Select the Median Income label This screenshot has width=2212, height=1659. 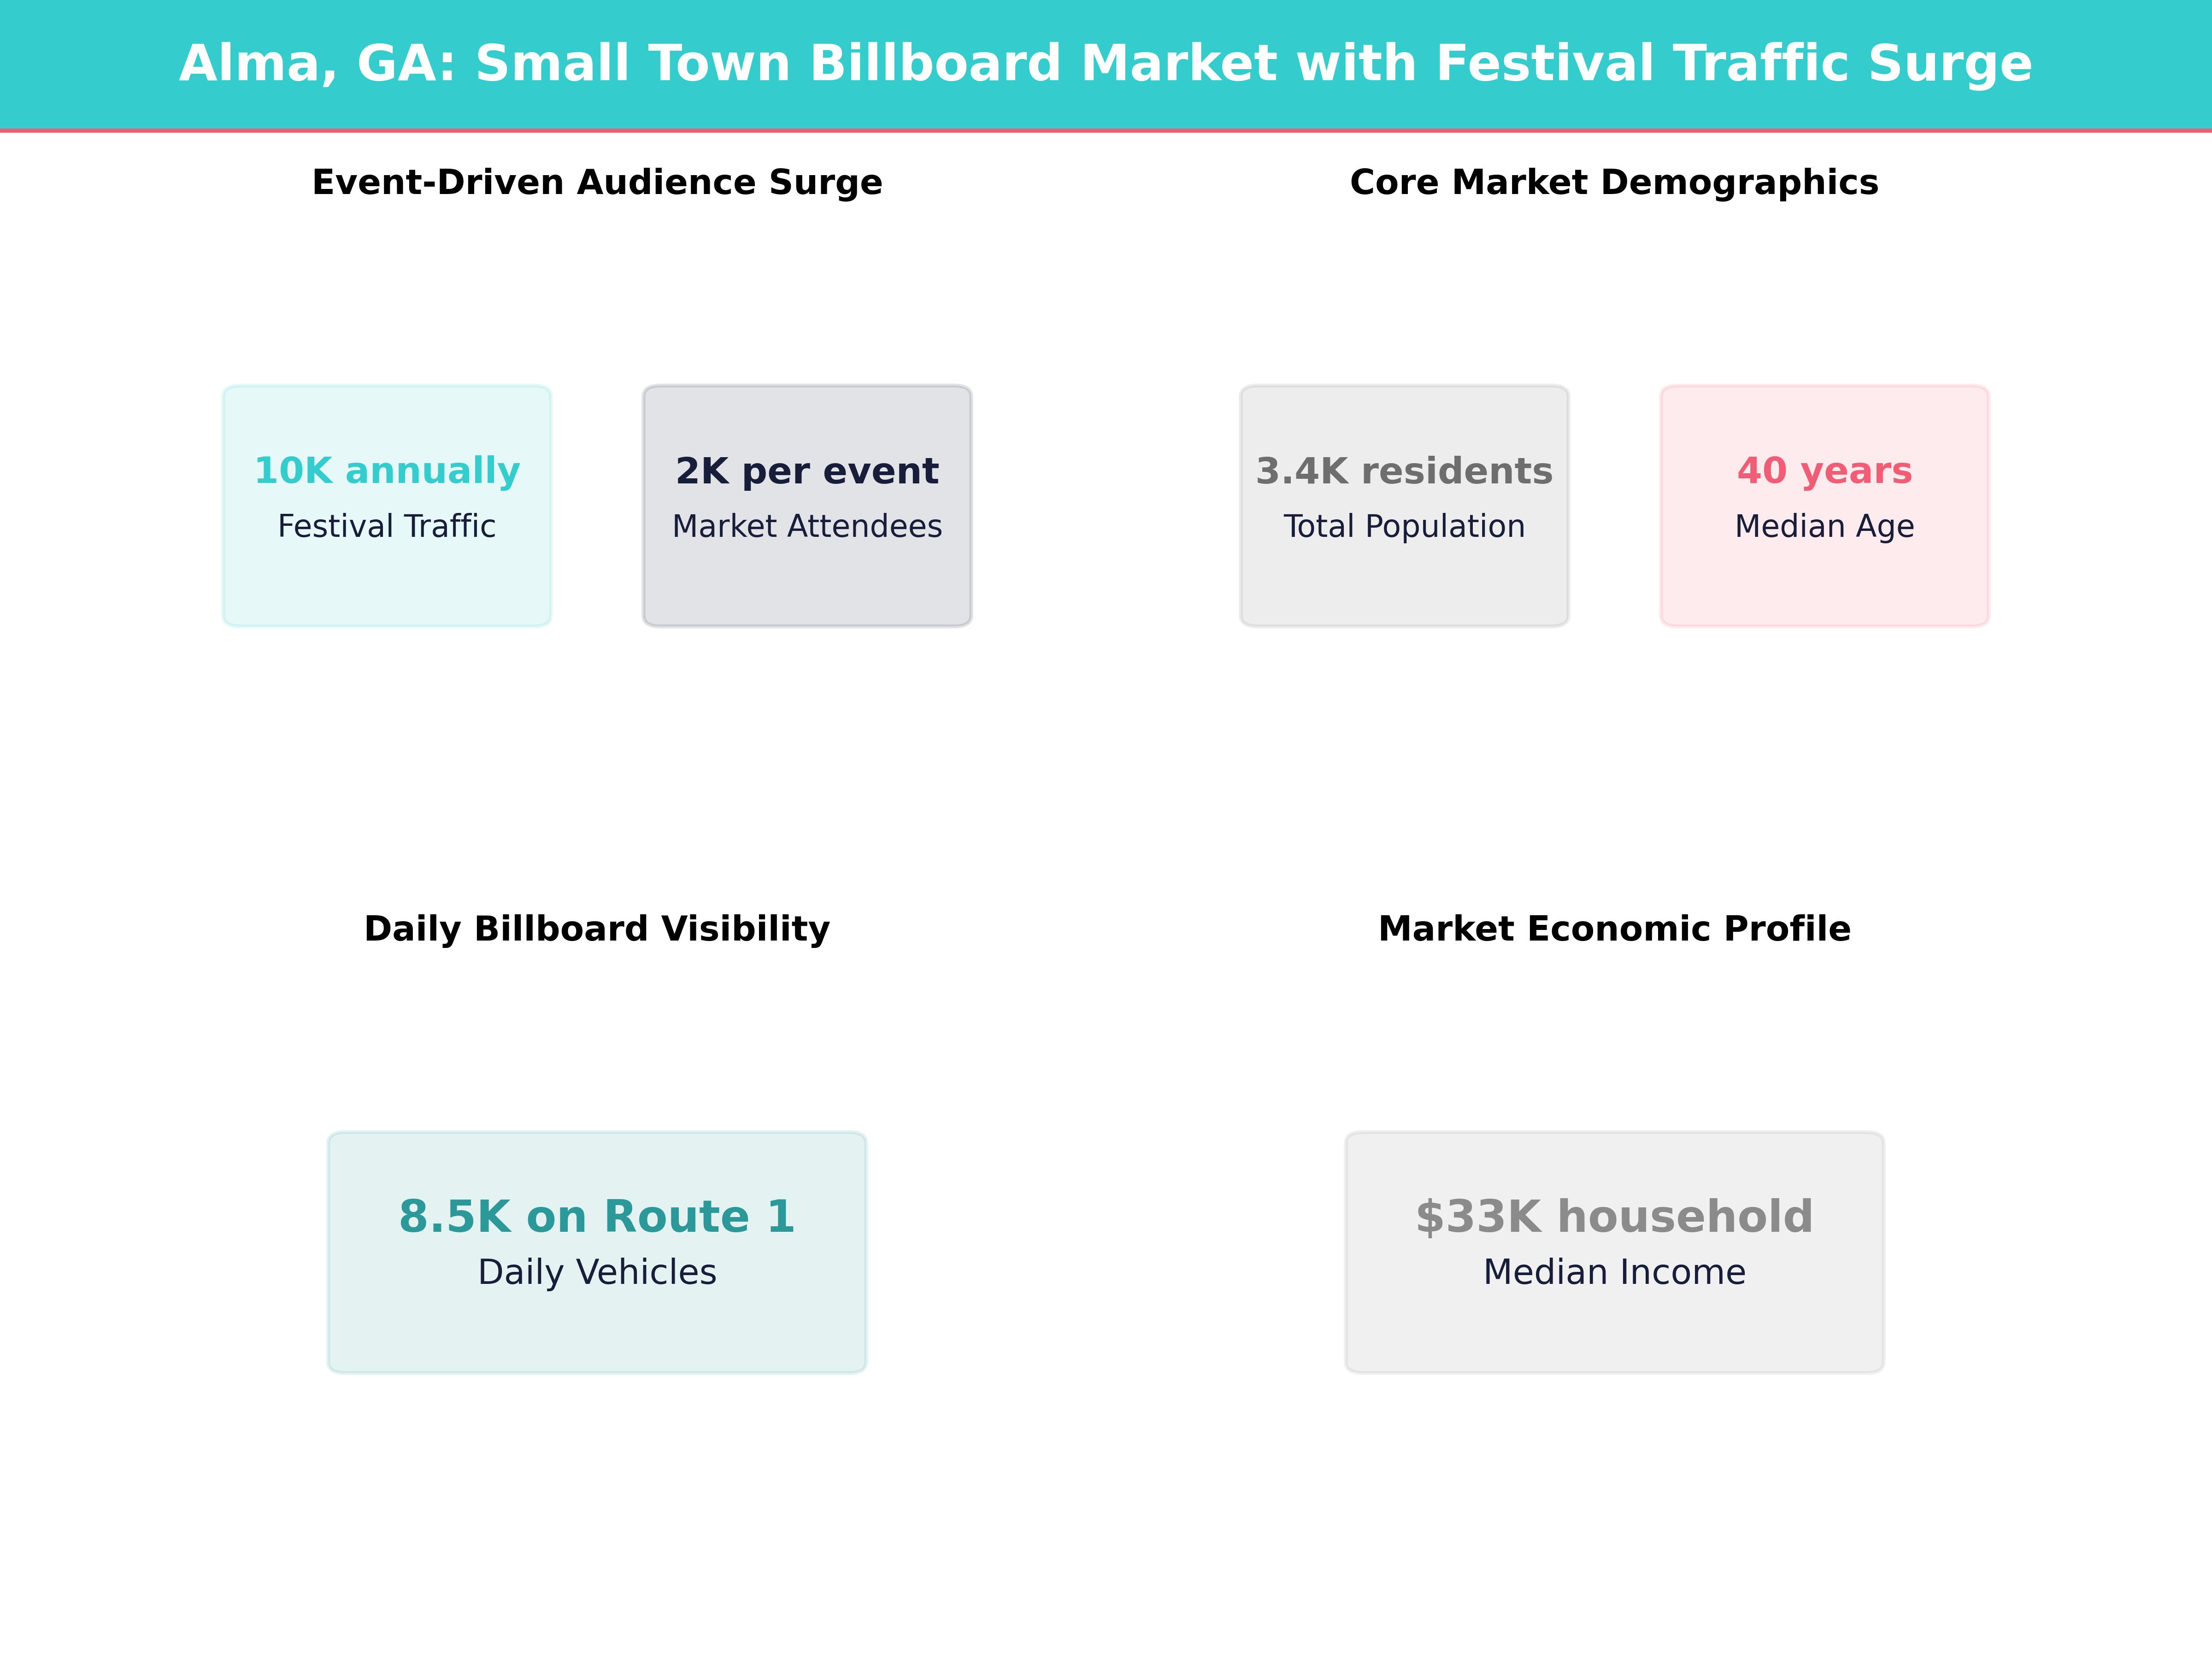pos(1613,1272)
